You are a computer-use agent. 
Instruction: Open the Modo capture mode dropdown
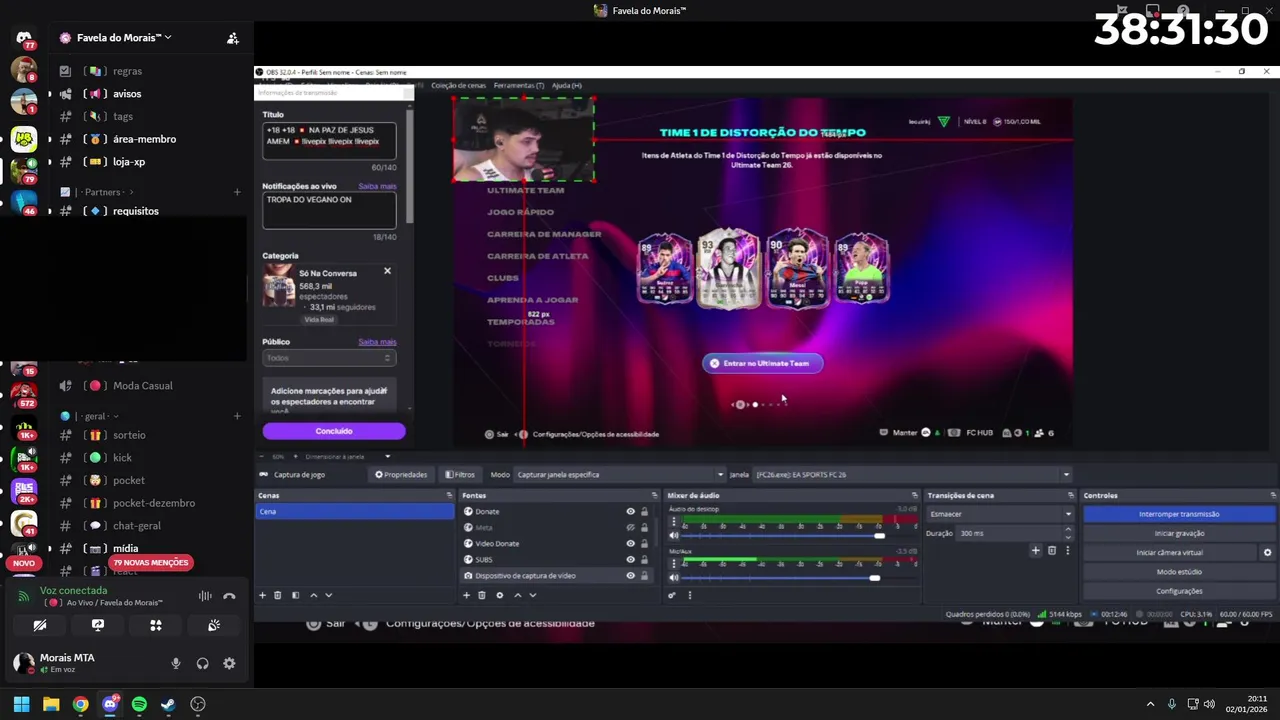point(619,474)
